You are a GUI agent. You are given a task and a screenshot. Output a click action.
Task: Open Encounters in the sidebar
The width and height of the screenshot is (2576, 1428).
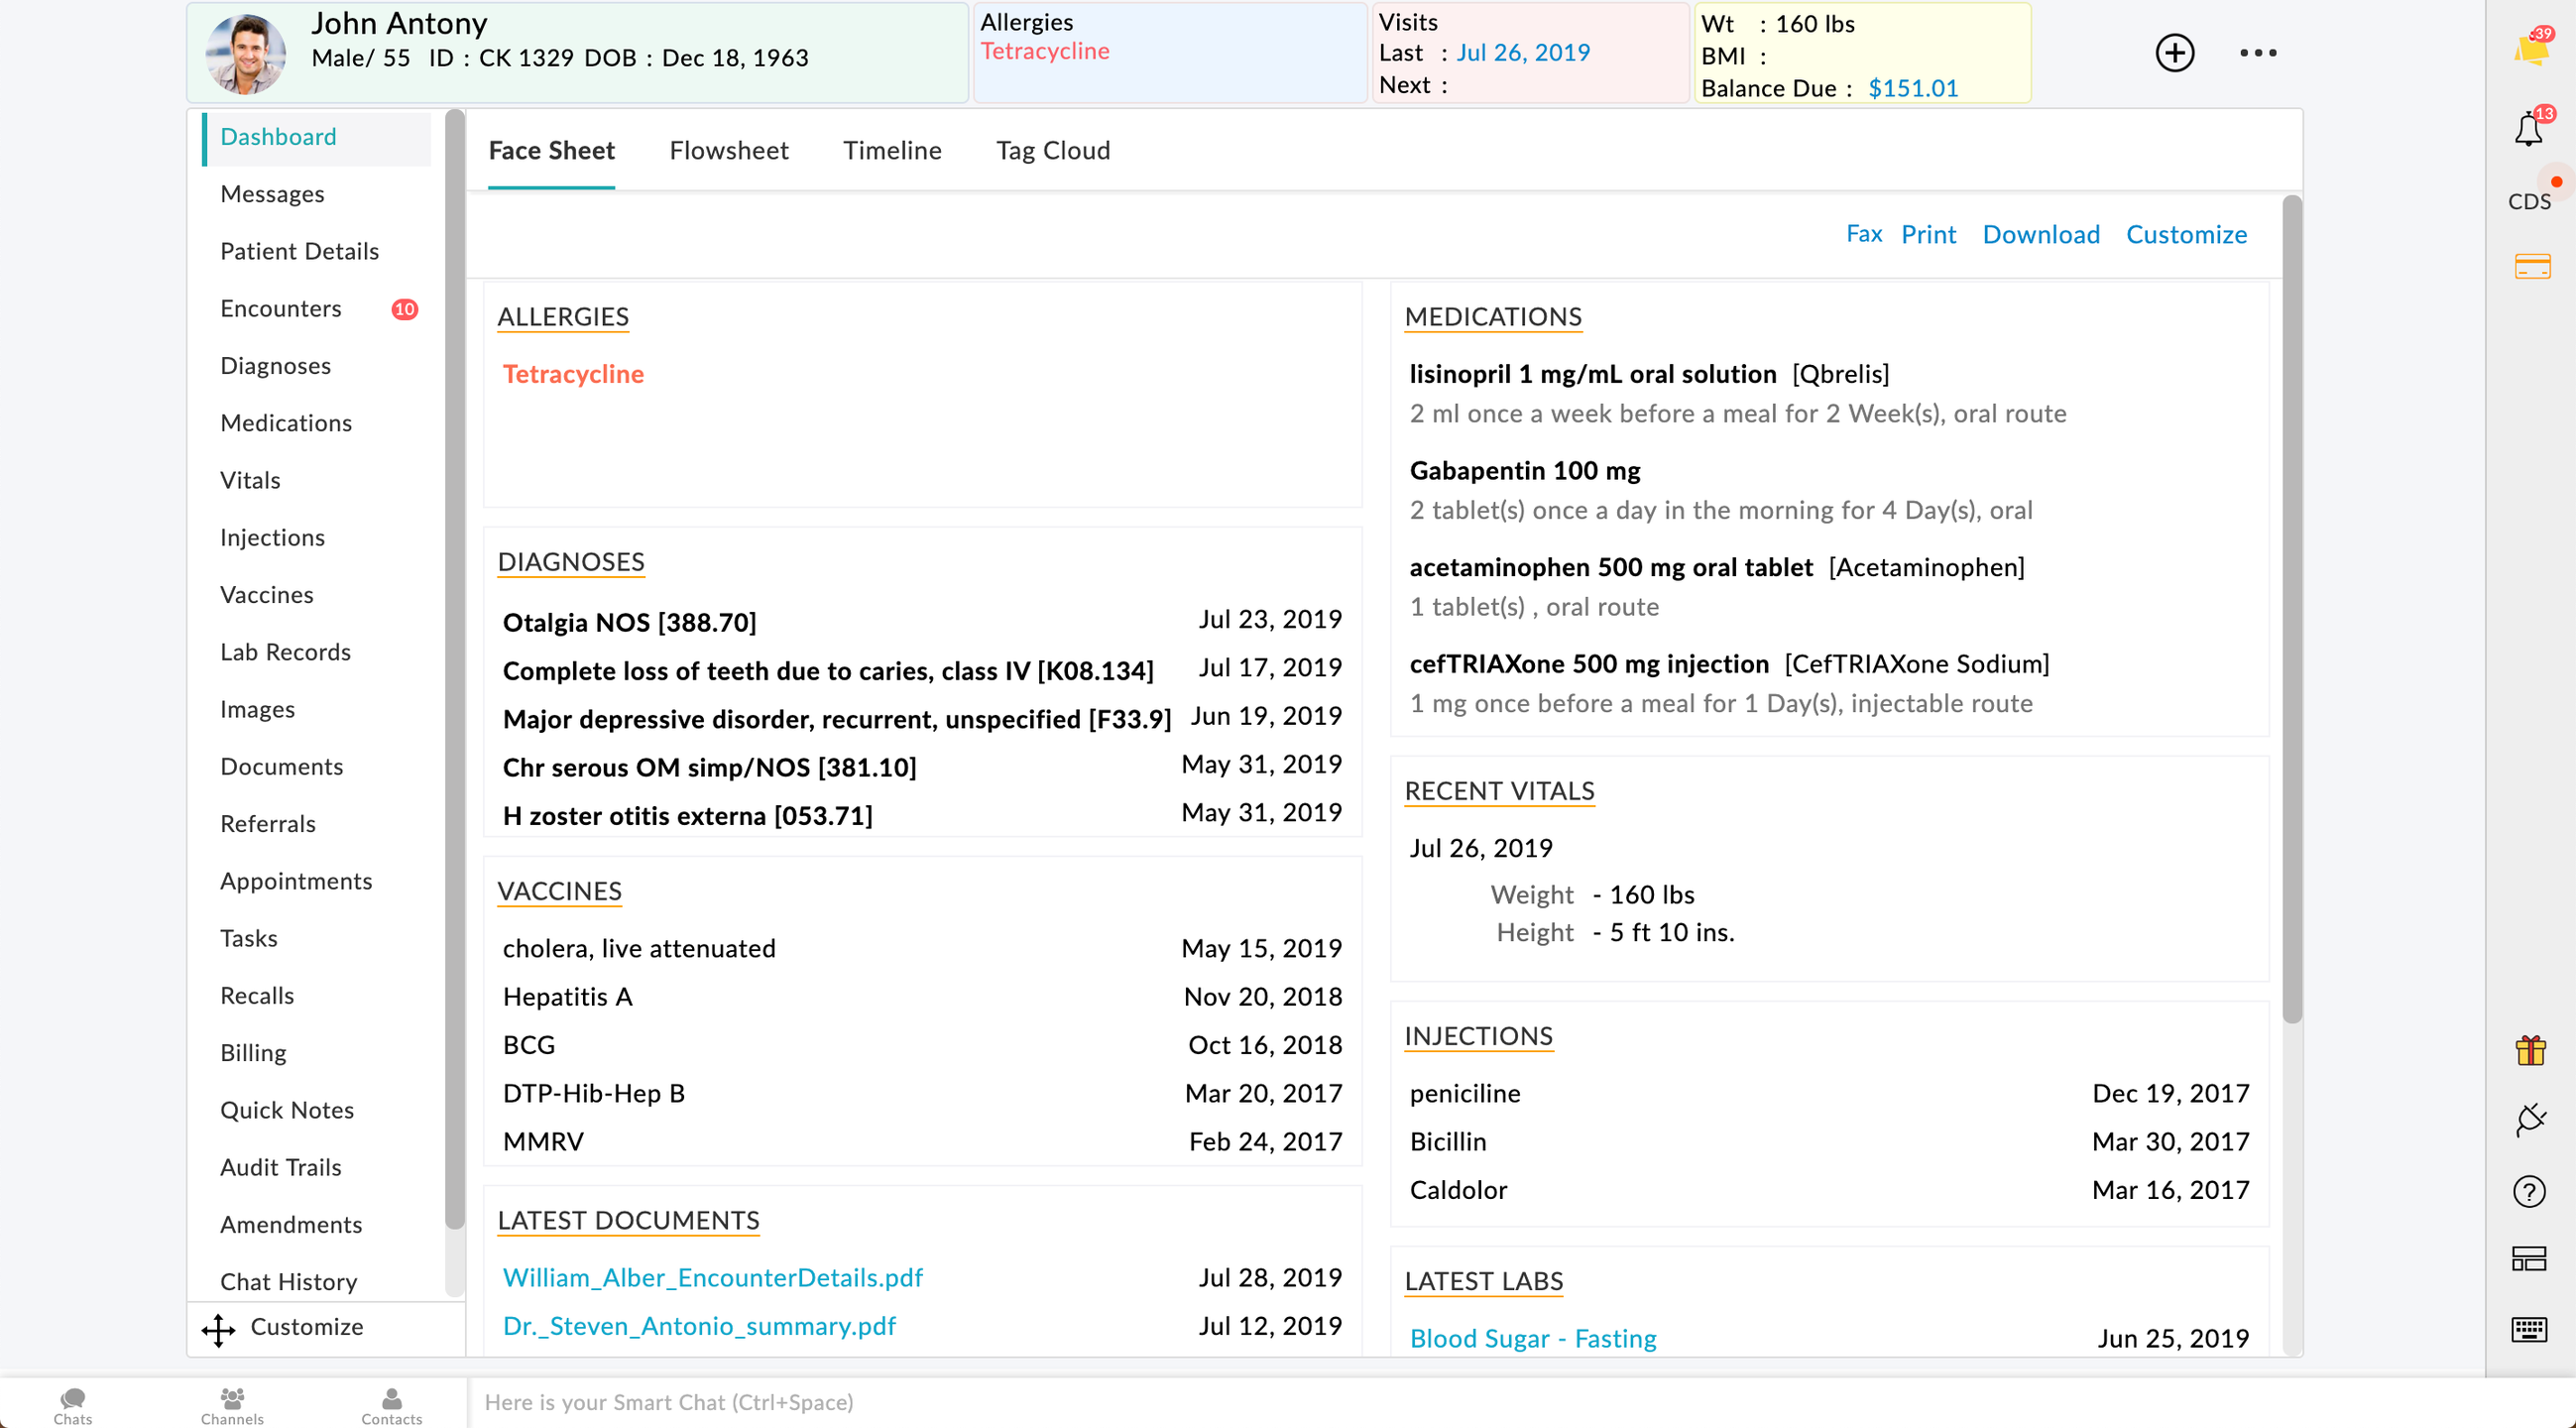pos(281,308)
